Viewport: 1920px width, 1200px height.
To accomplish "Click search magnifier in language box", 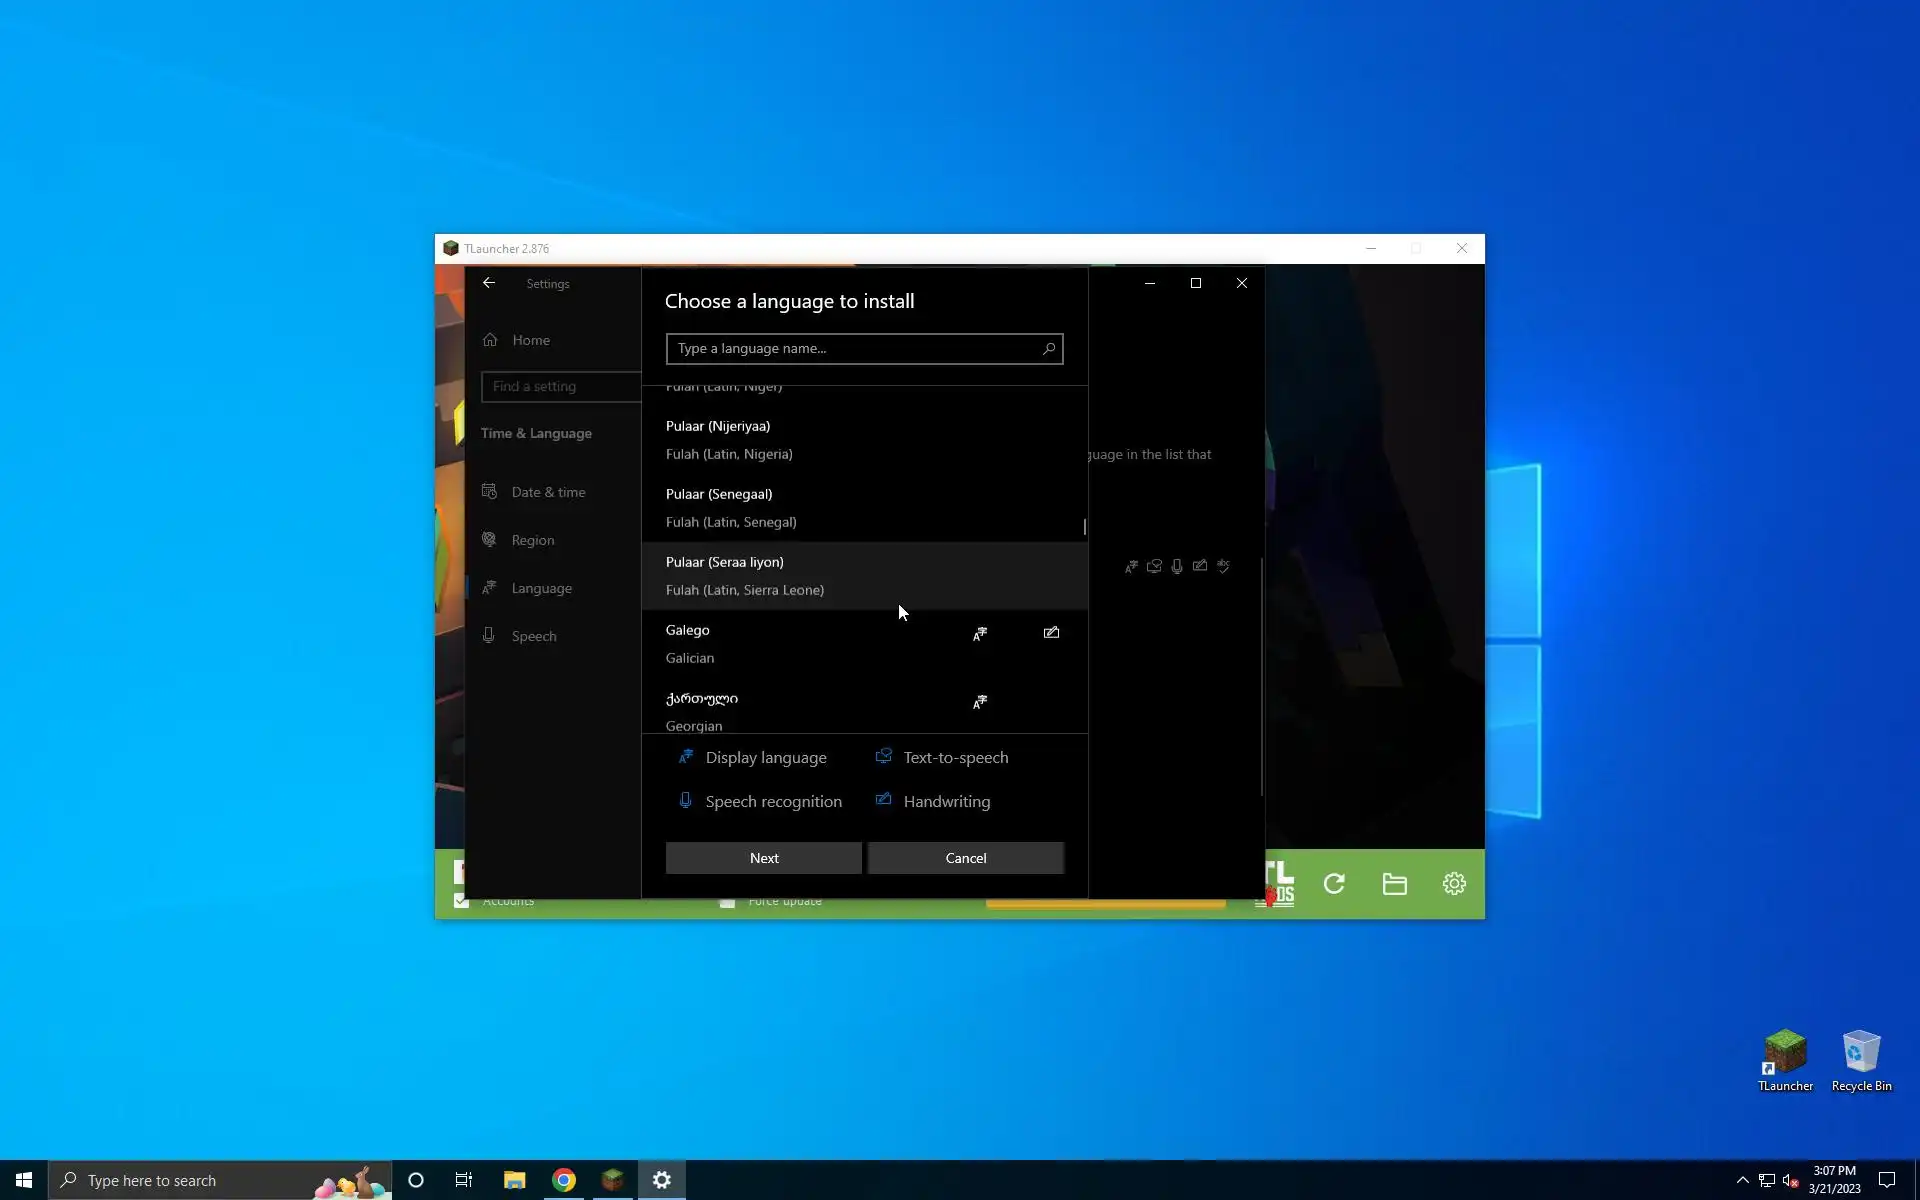I will tap(1048, 349).
